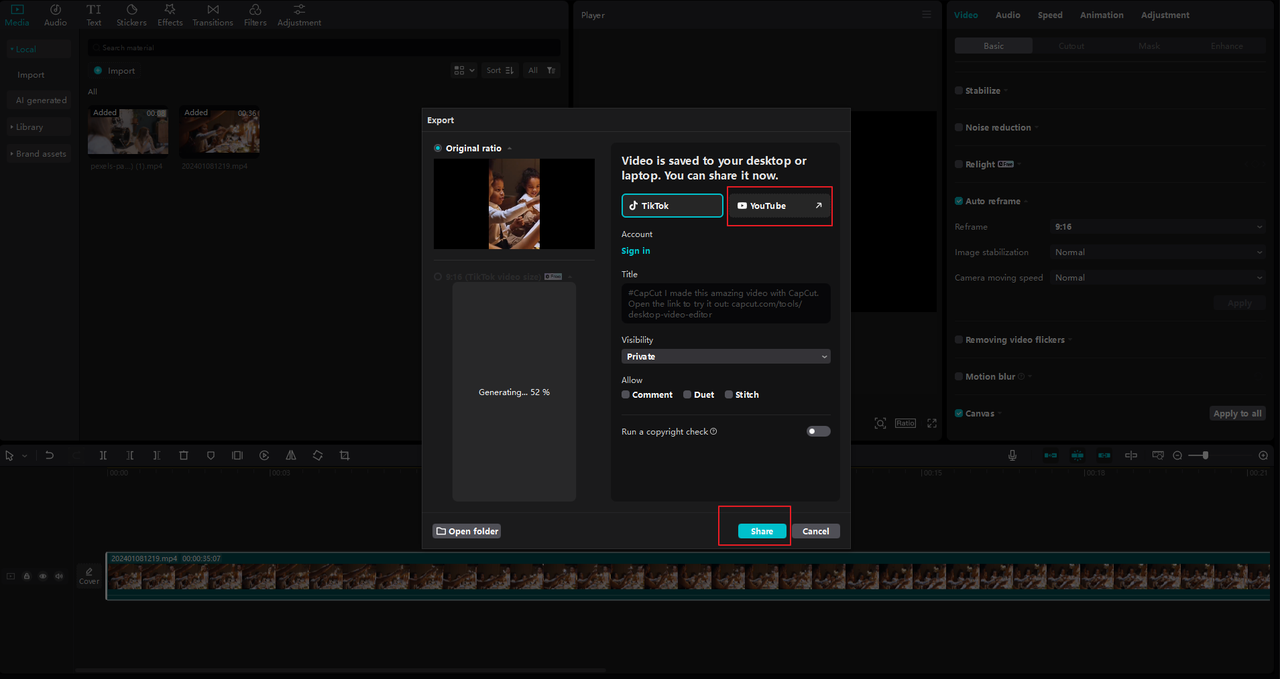Select AI generated in the sidebar

[x=41, y=100]
